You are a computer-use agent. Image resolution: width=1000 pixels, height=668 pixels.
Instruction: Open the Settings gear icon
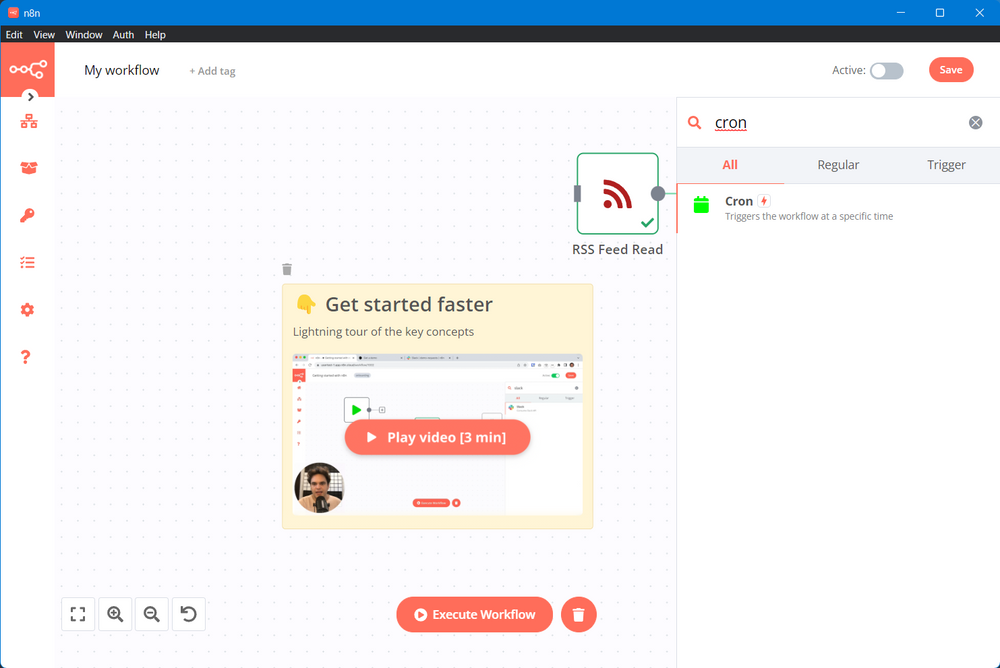coord(28,310)
